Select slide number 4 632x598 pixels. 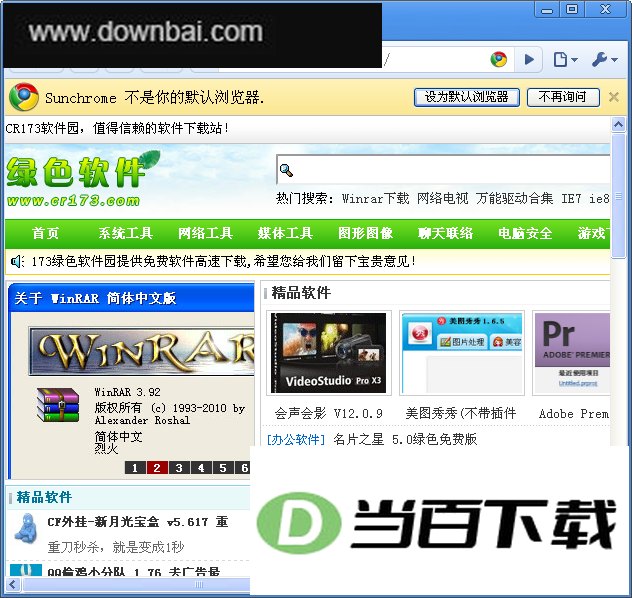pos(201,467)
